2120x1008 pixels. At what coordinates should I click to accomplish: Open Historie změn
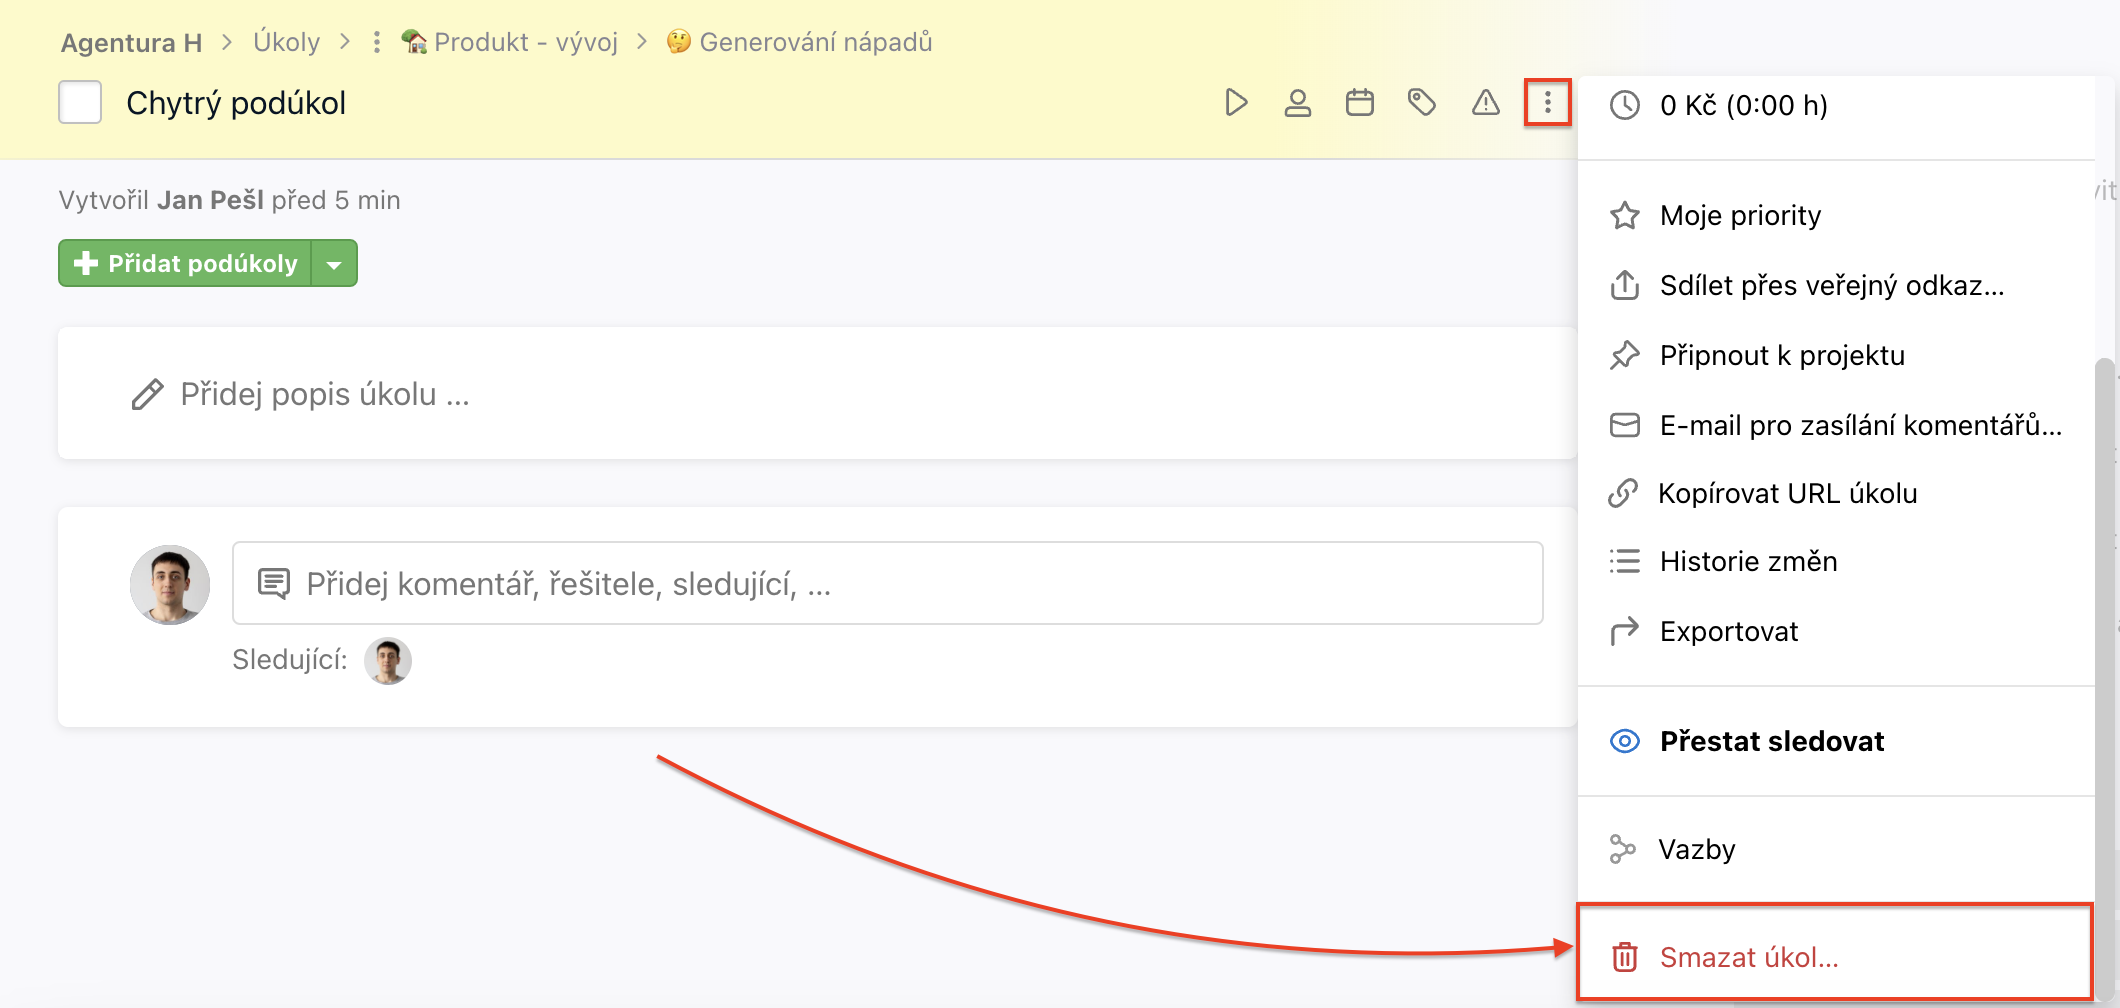point(1835,561)
